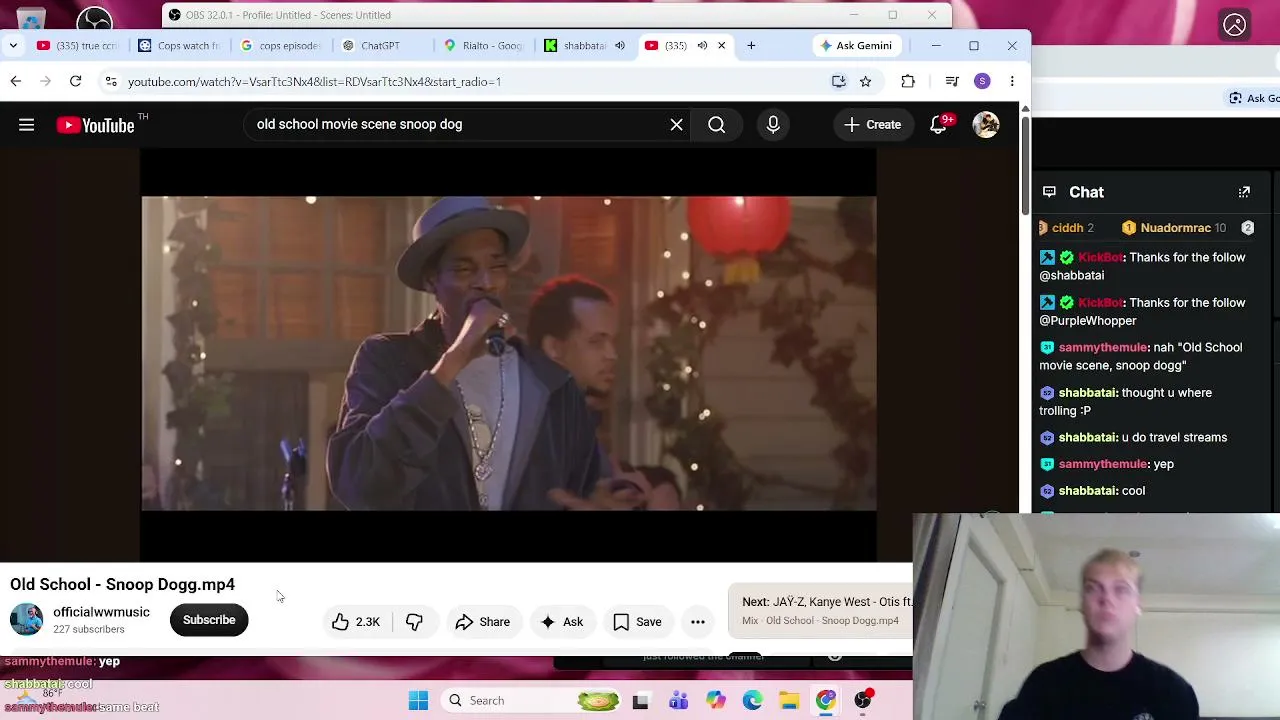The height and width of the screenshot is (720, 1280).
Task: Open the officialwwmusic channel avatar
Action: [x=26, y=620]
